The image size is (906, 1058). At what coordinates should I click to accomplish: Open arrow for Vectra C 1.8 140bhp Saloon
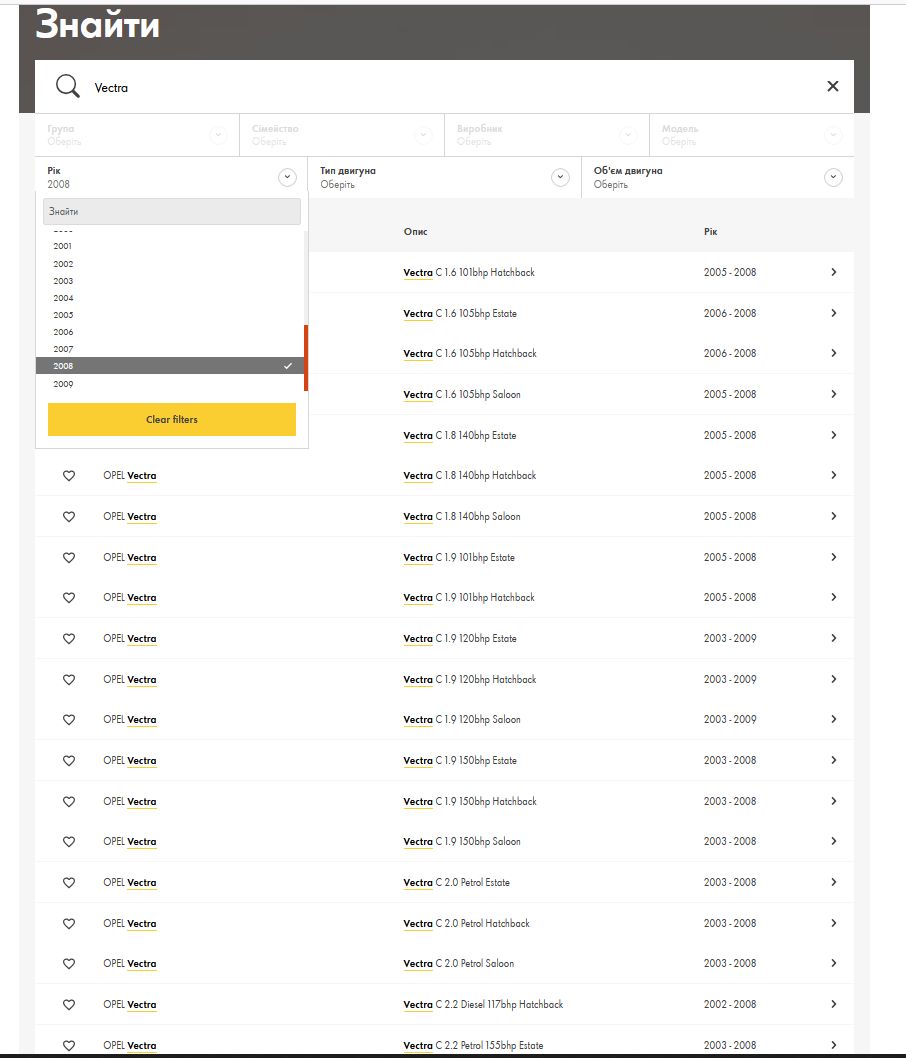coord(834,516)
